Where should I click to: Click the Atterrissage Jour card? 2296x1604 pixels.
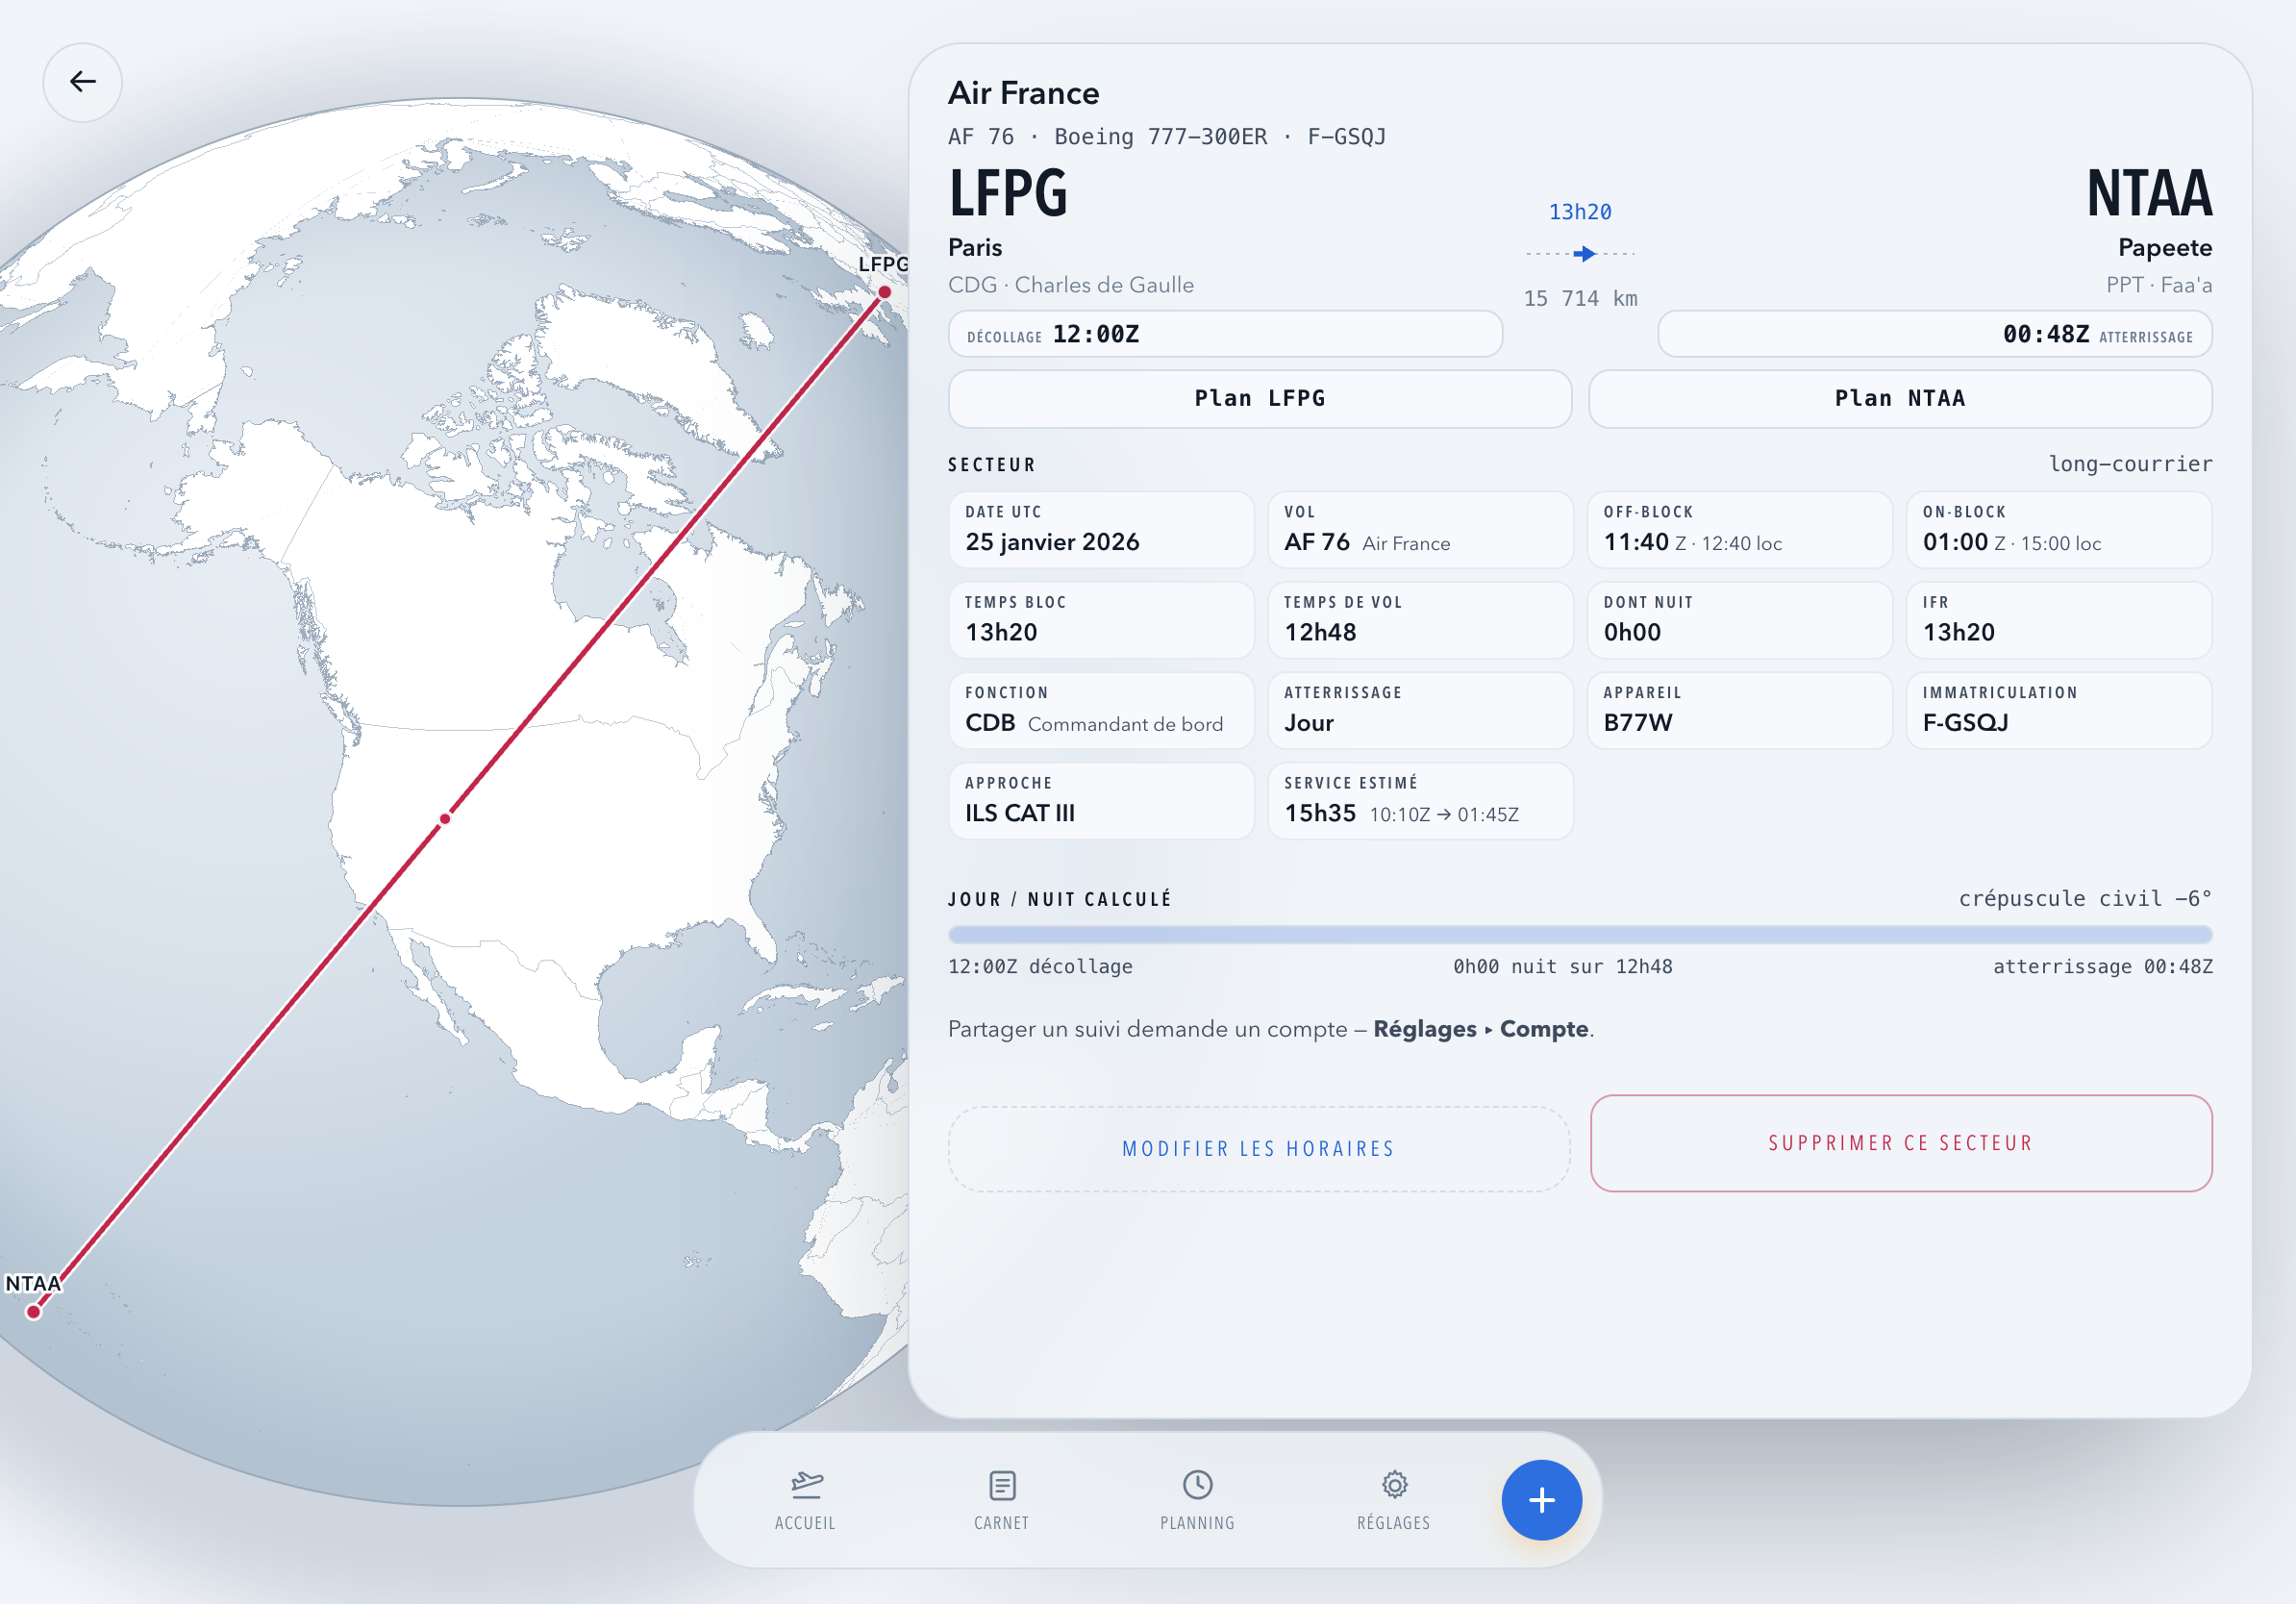pos(1420,710)
